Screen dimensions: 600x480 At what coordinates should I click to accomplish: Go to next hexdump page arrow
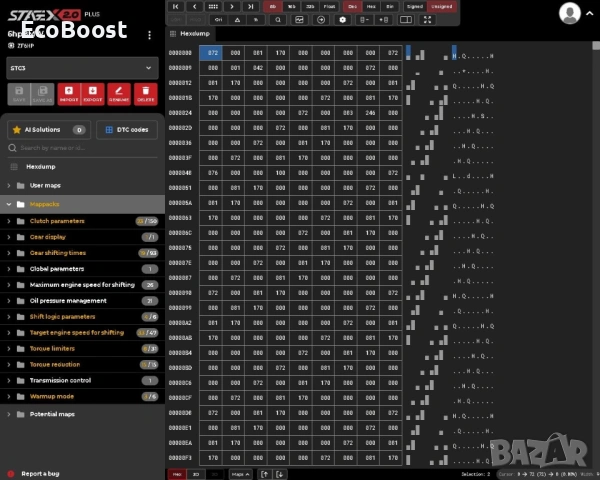tap(232, 7)
